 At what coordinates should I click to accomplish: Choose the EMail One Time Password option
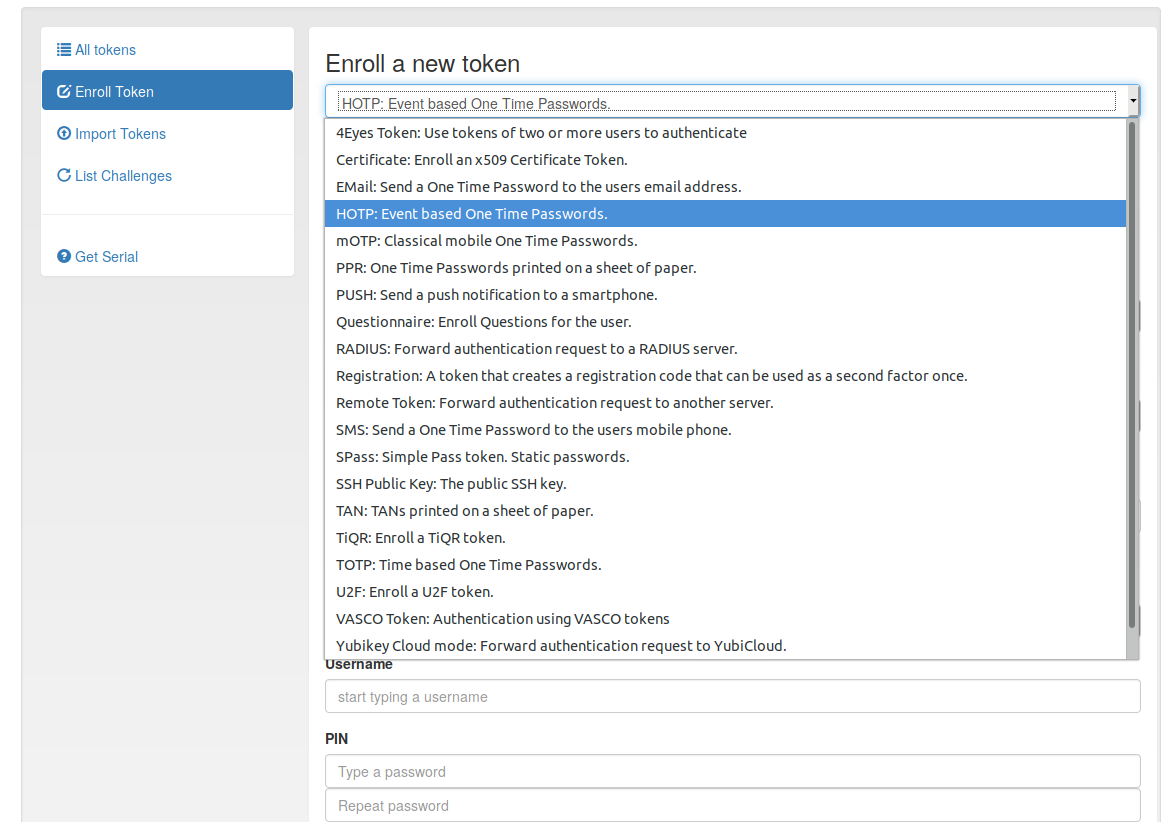tap(726, 186)
